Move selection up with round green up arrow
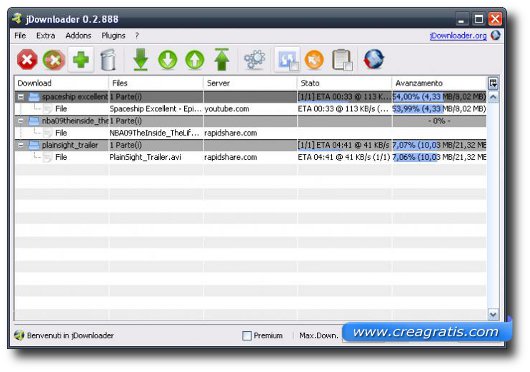The width and height of the screenshot is (530, 372). 195,60
